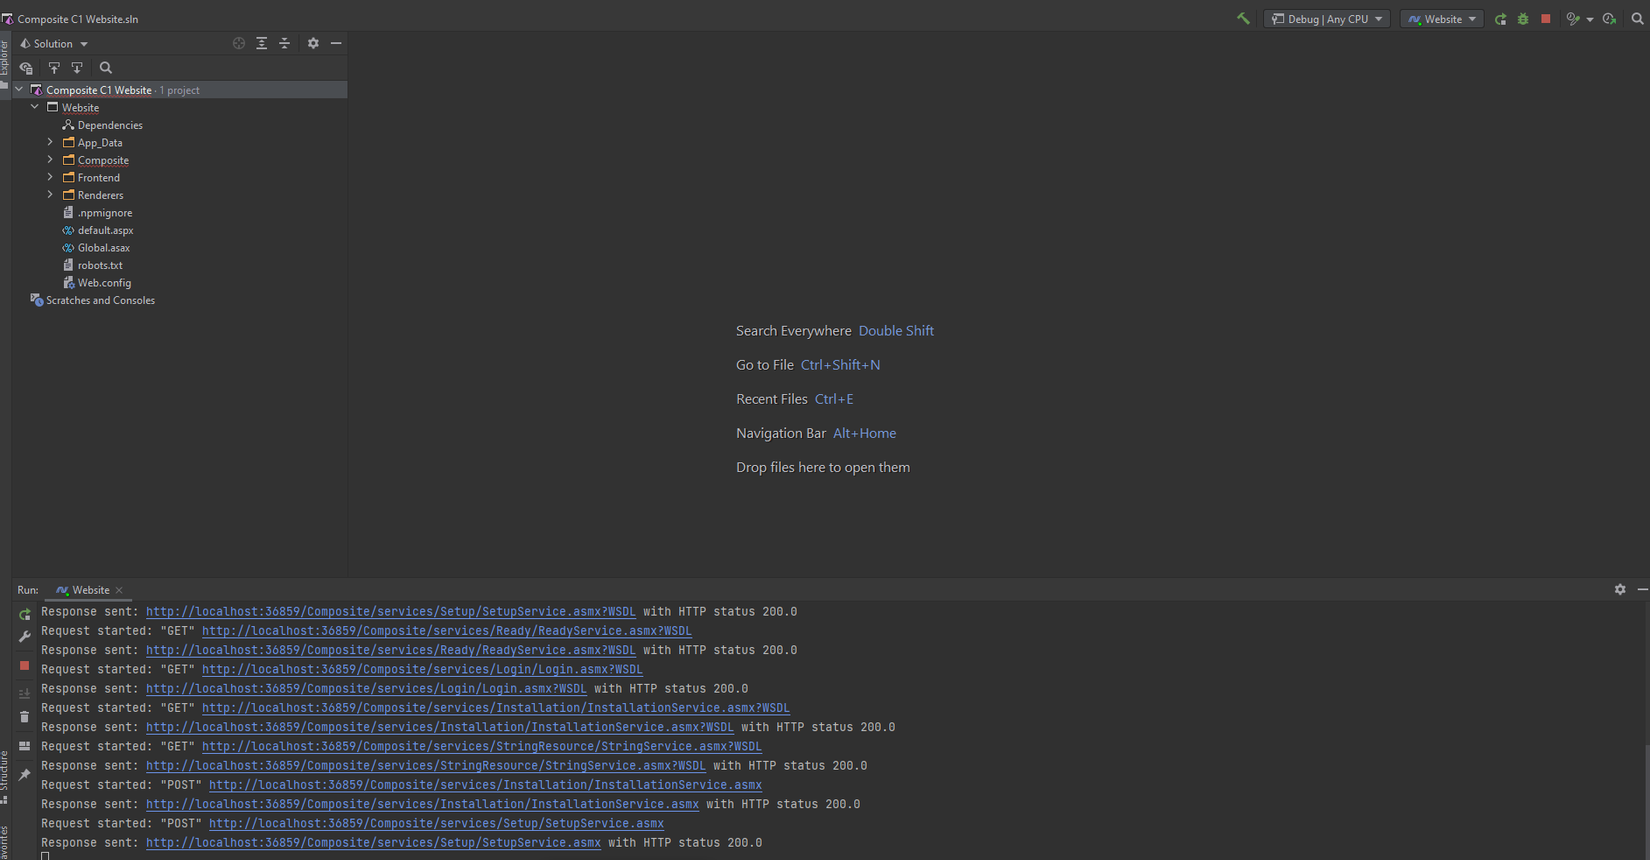Open the Explorer side tab

[x=5, y=64]
